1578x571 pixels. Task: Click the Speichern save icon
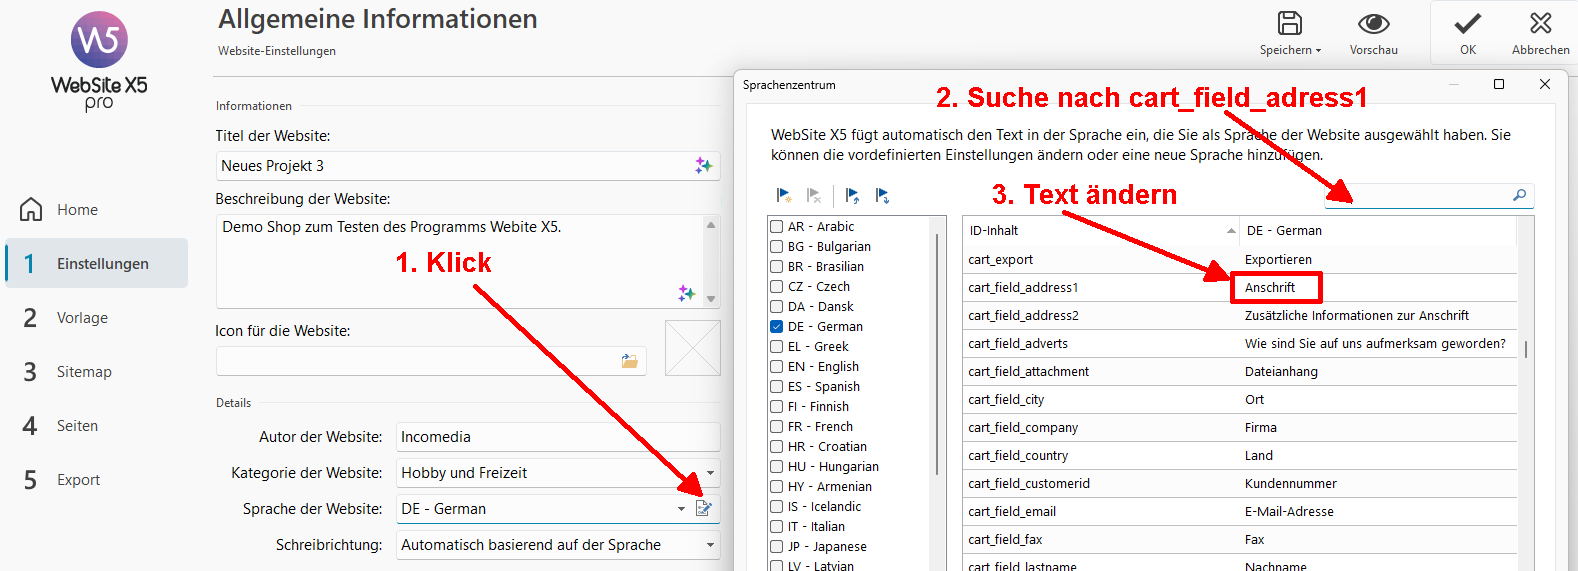click(1290, 24)
